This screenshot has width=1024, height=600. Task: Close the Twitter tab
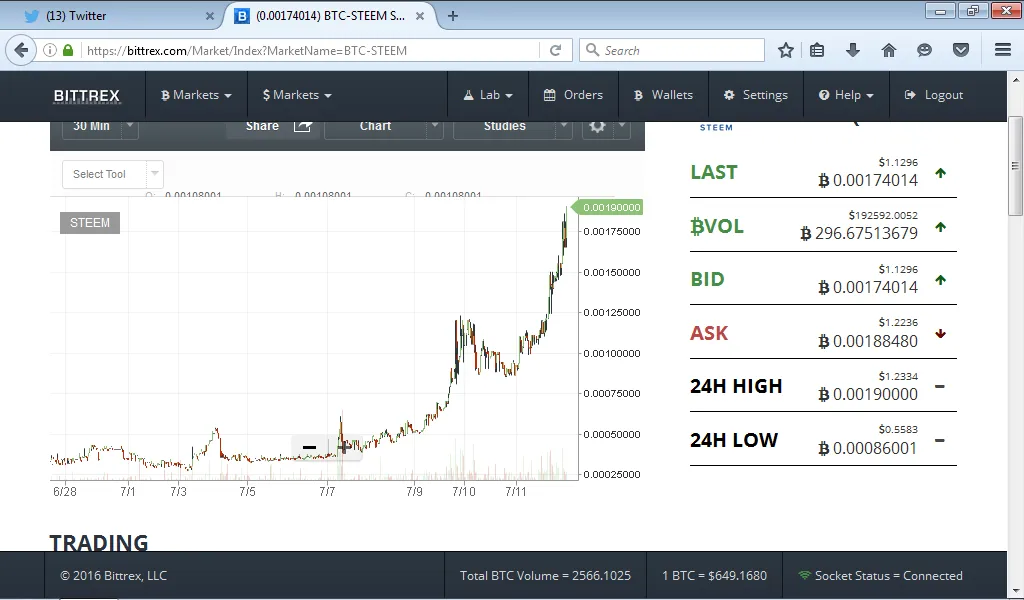(210, 16)
